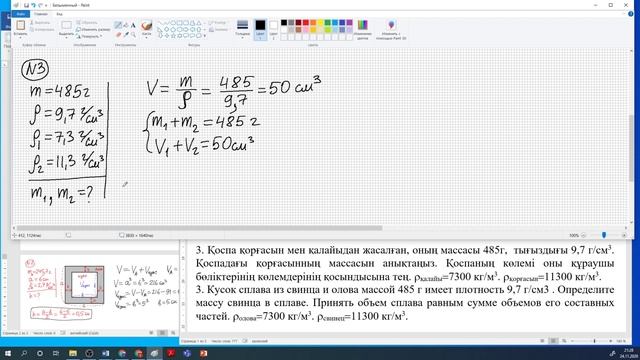The height and width of the screenshot is (360, 640).
Task: Activate Цвет 2 background color box
Action: tap(273, 29)
